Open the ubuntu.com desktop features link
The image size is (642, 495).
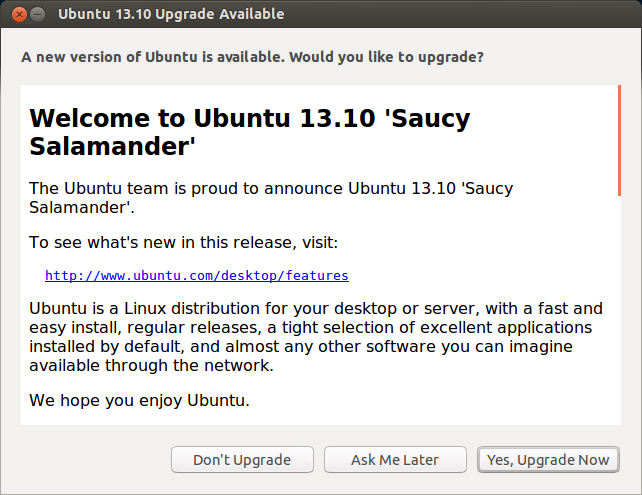tap(196, 275)
